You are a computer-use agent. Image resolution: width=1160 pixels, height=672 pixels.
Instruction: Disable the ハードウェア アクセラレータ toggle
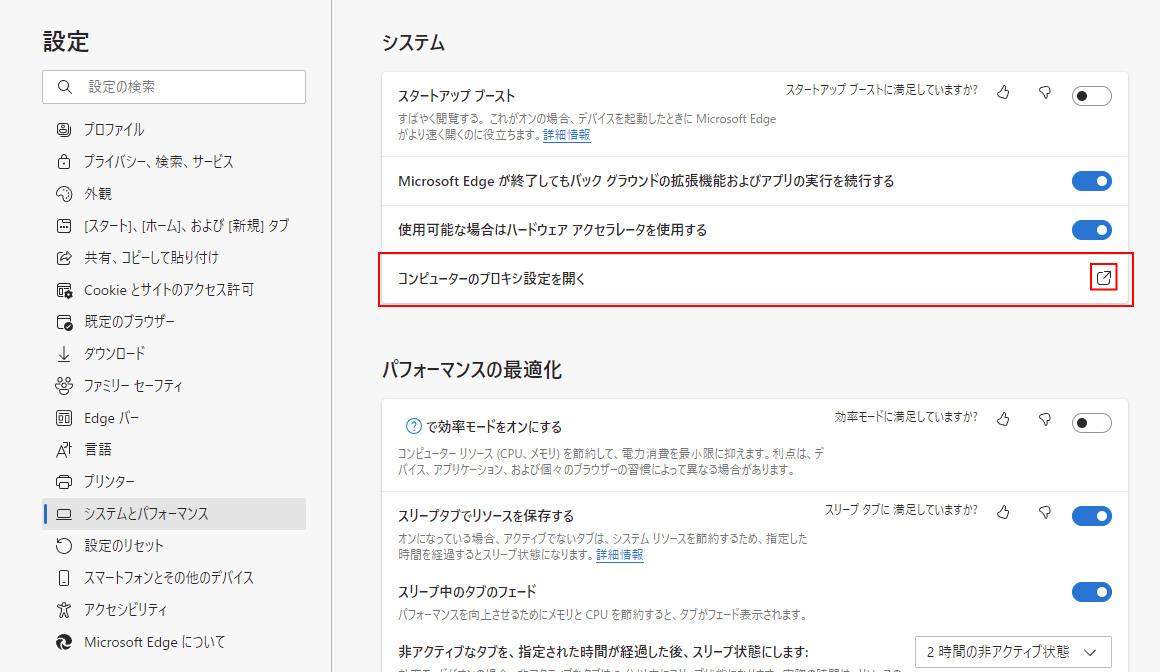click(1091, 230)
